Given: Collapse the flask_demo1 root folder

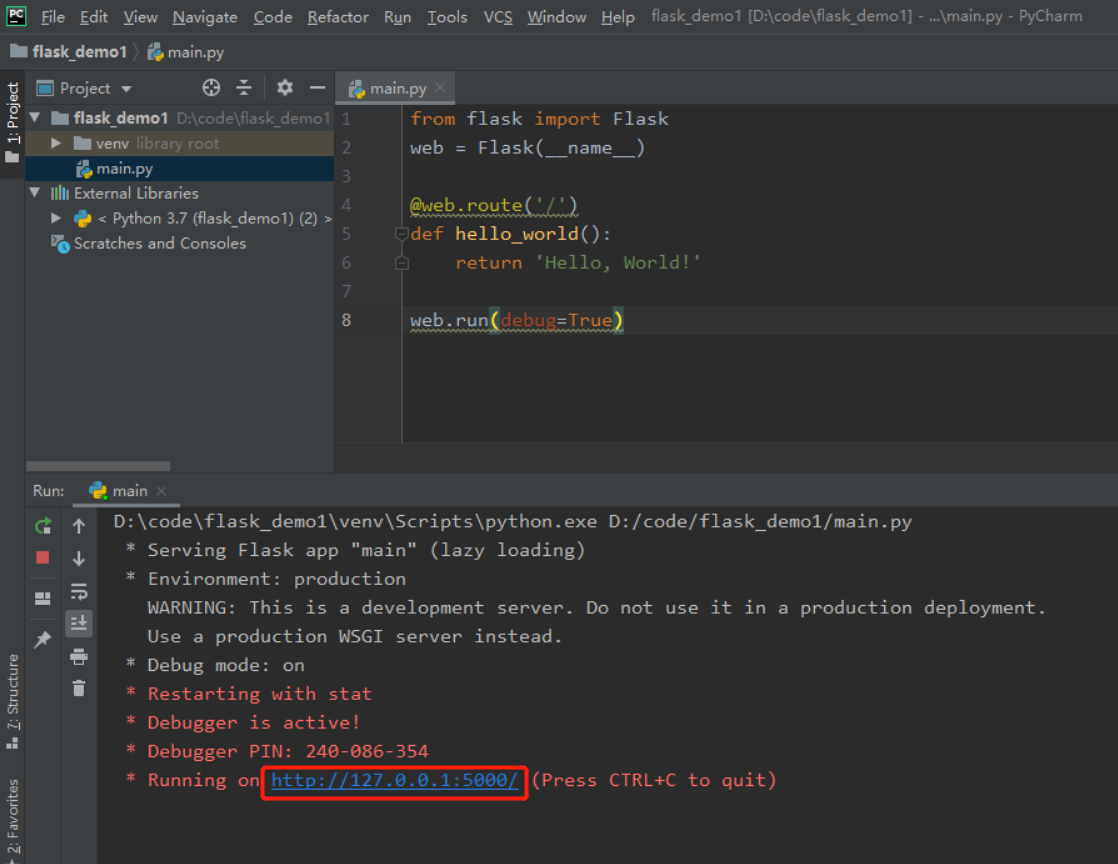Looking at the screenshot, I should 35,118.
